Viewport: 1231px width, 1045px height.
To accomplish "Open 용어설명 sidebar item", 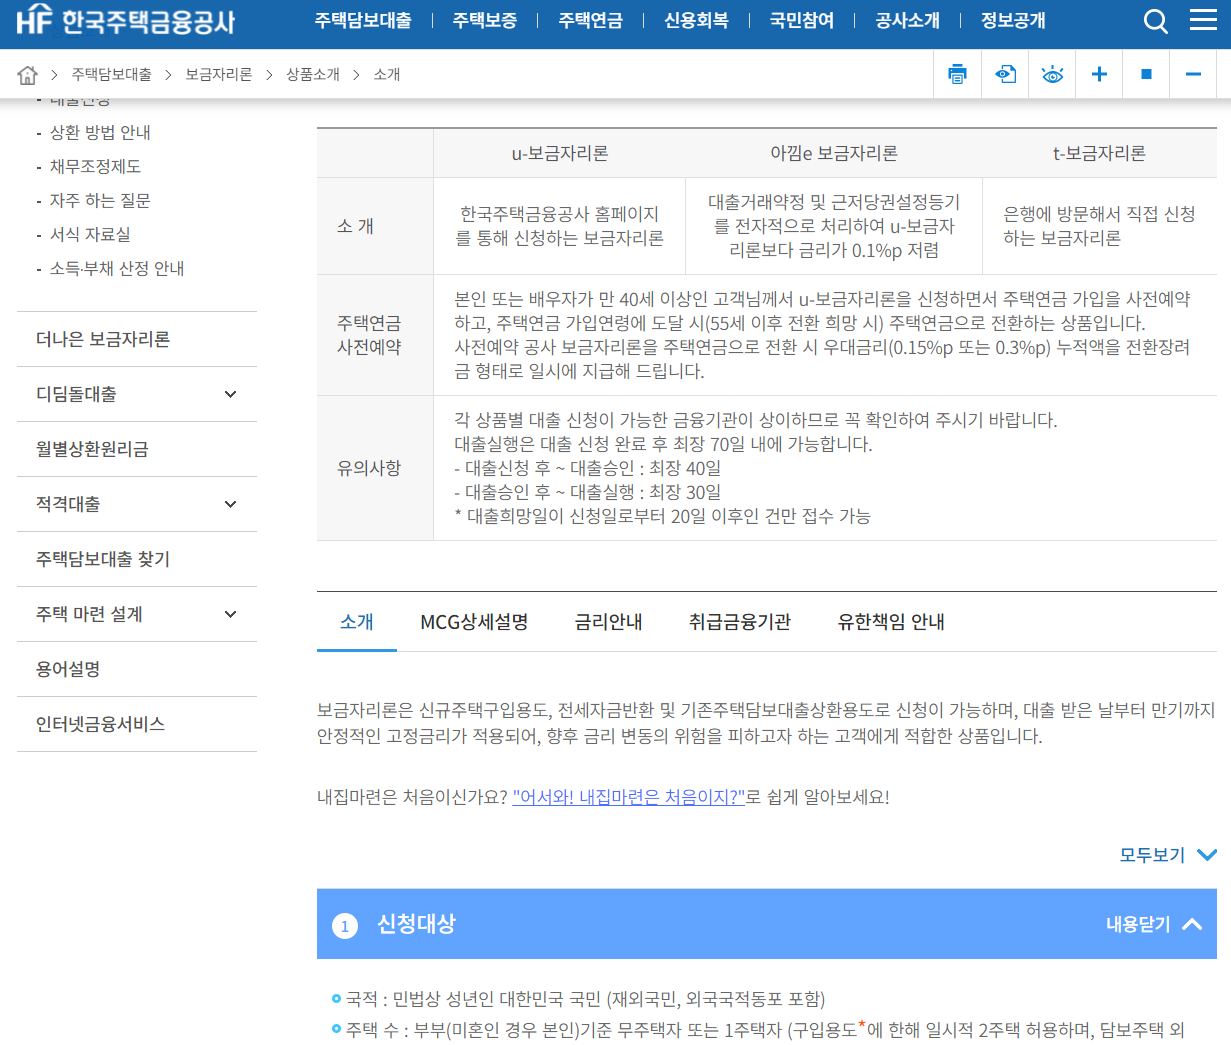I will tap(137, 669).
